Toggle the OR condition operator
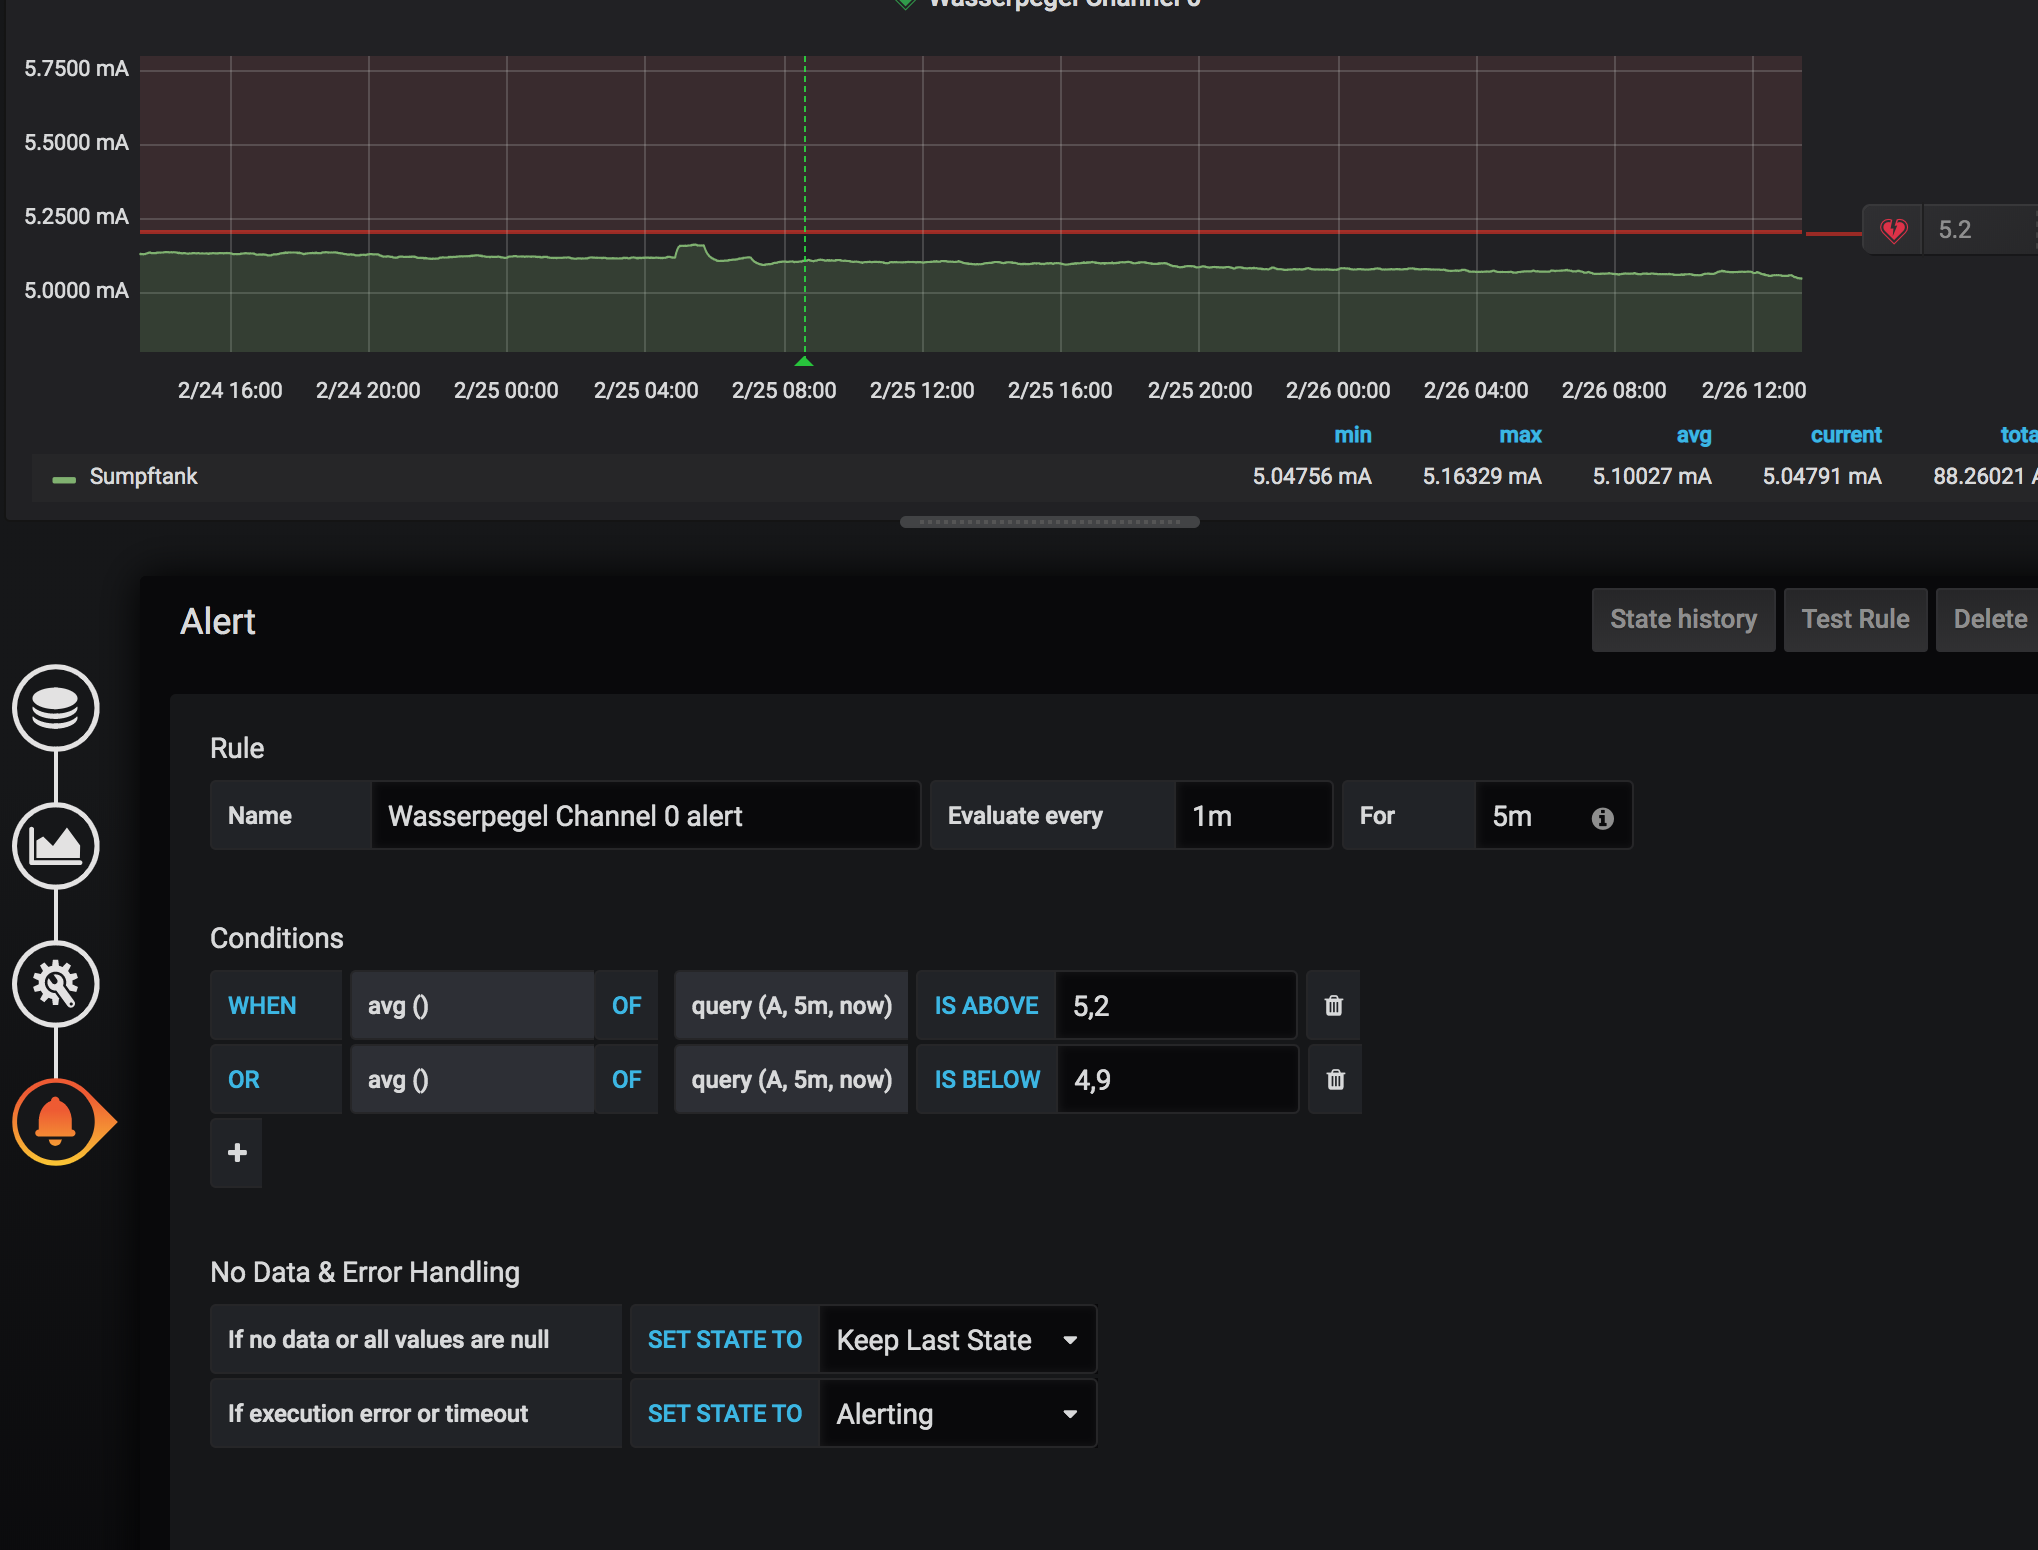Viewport: 2038px width, 1550px height. coord(276,1079)
